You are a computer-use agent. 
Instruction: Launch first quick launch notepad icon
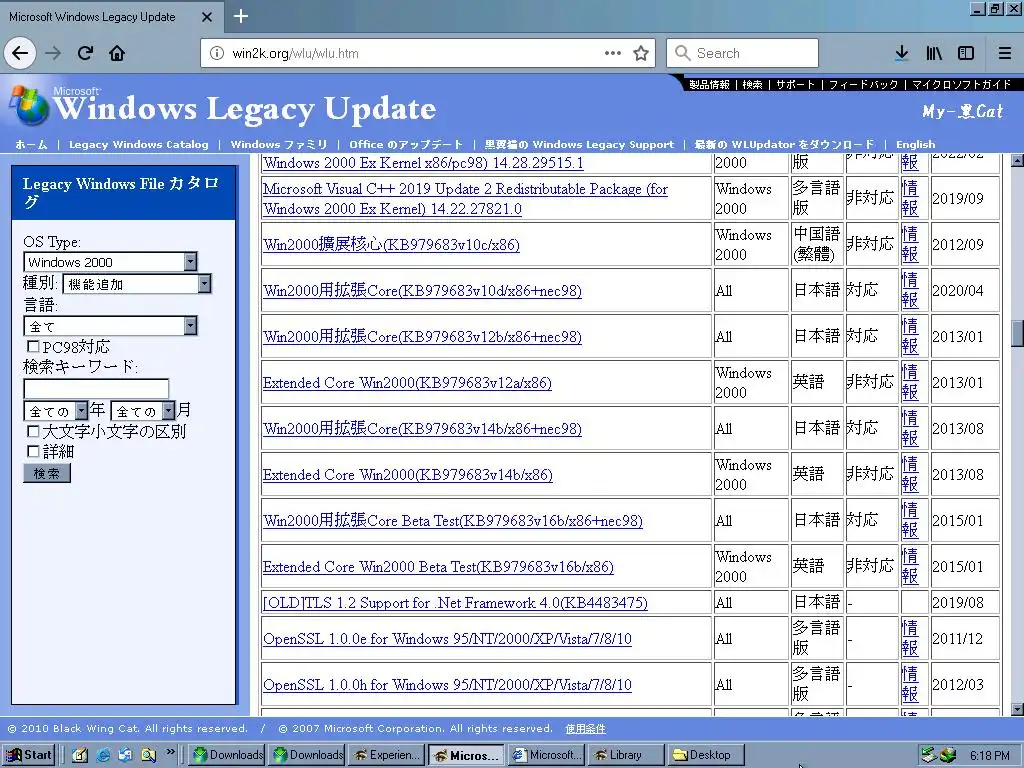80,755
